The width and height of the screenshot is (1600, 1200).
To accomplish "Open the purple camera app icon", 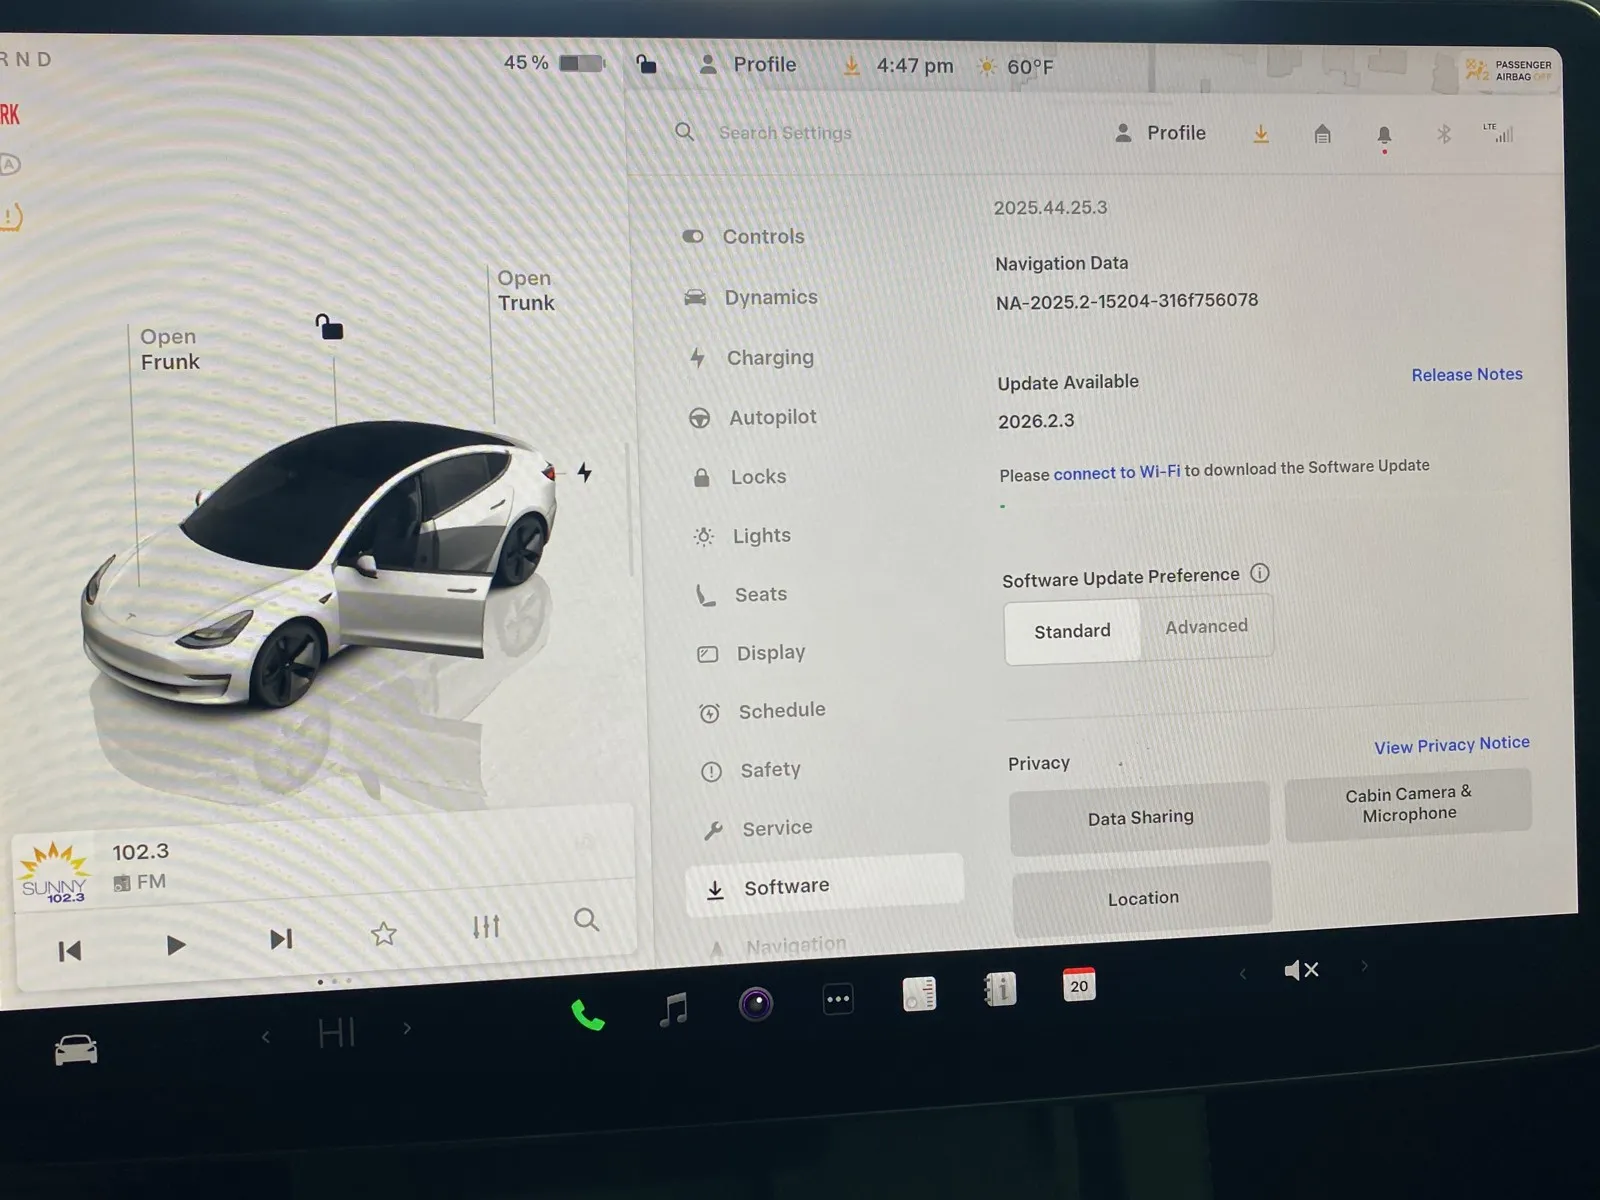I will 756,1003.
